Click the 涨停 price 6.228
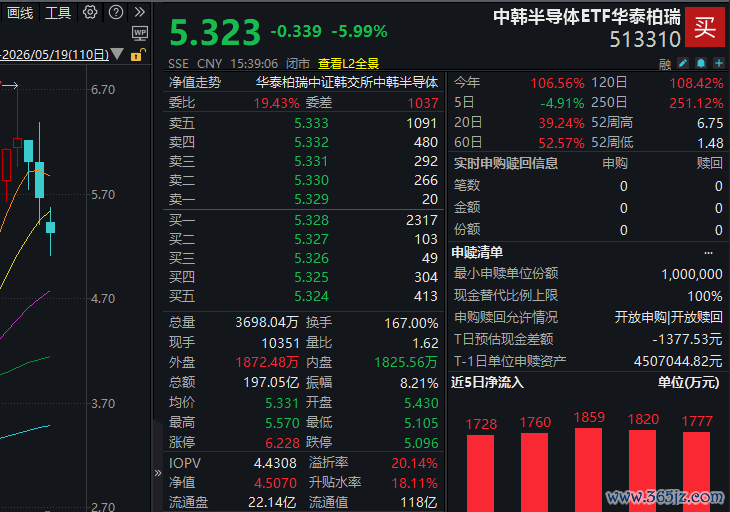The width and height of the screenshot is (730, 512). point(282,443)
